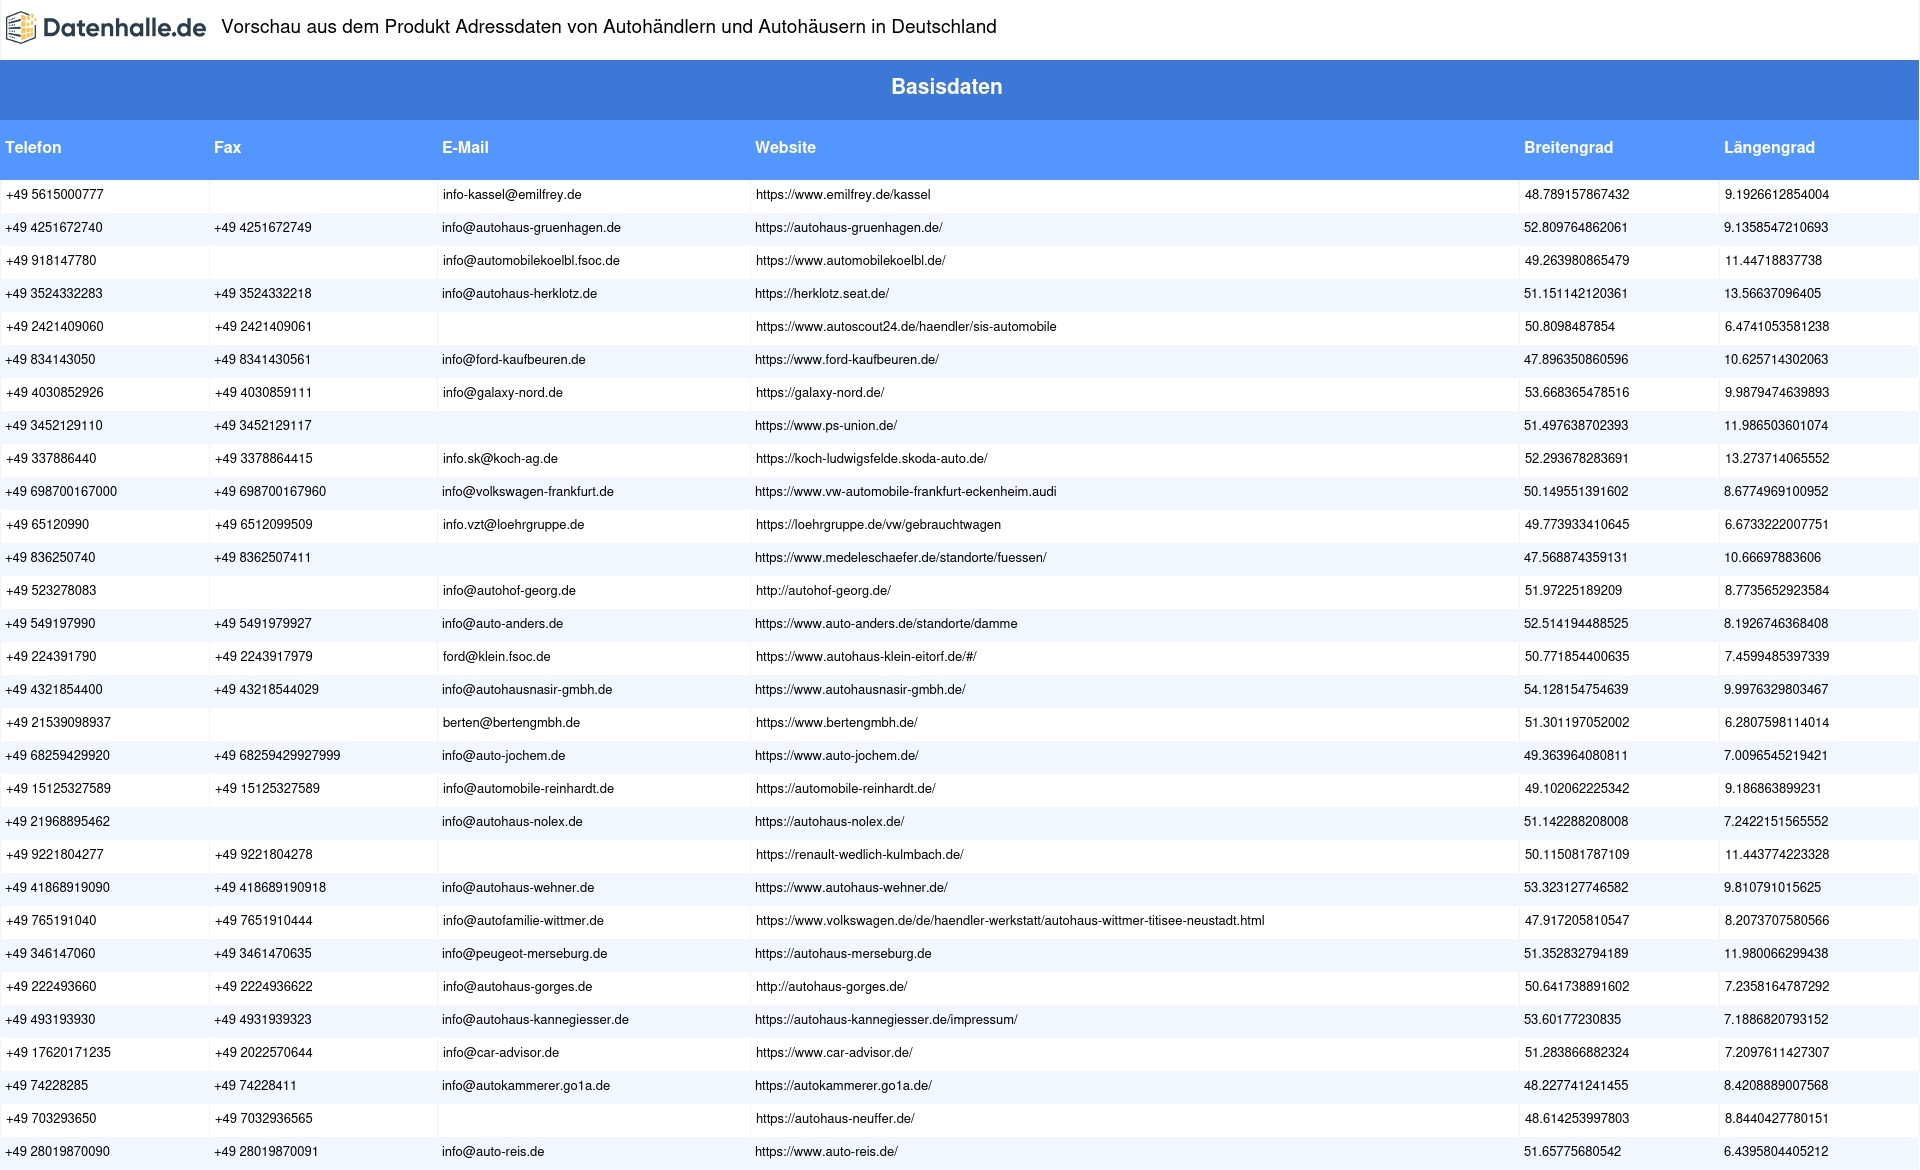Click website https://www.auto-jochem.de/
The height and width of the screenshot is (1170, 1920).
point(837,756)
